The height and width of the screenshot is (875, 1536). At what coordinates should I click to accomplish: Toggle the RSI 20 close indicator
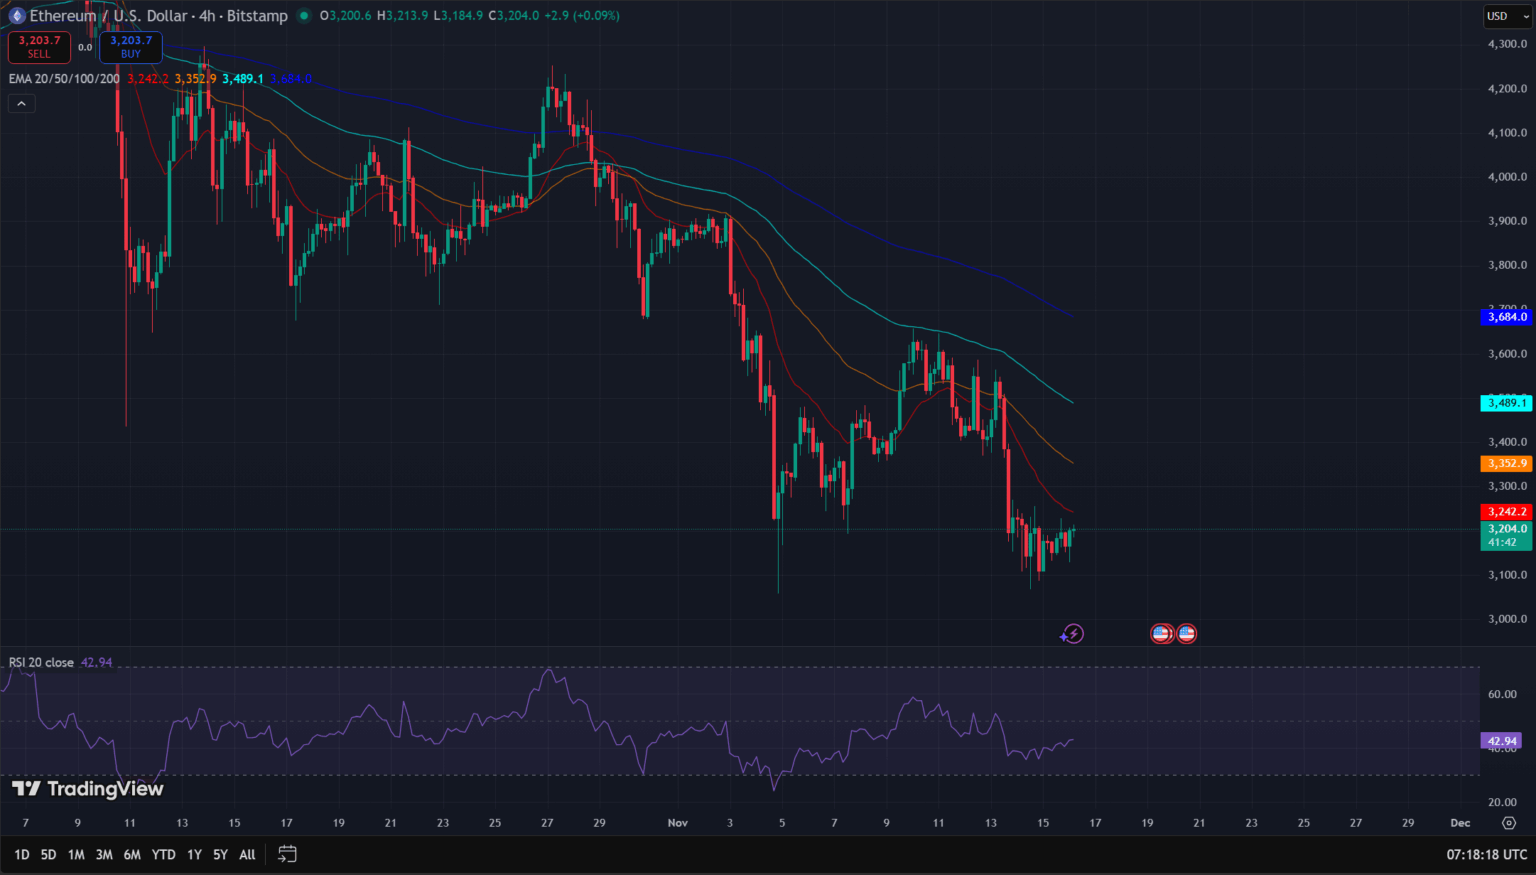point(40,662)
